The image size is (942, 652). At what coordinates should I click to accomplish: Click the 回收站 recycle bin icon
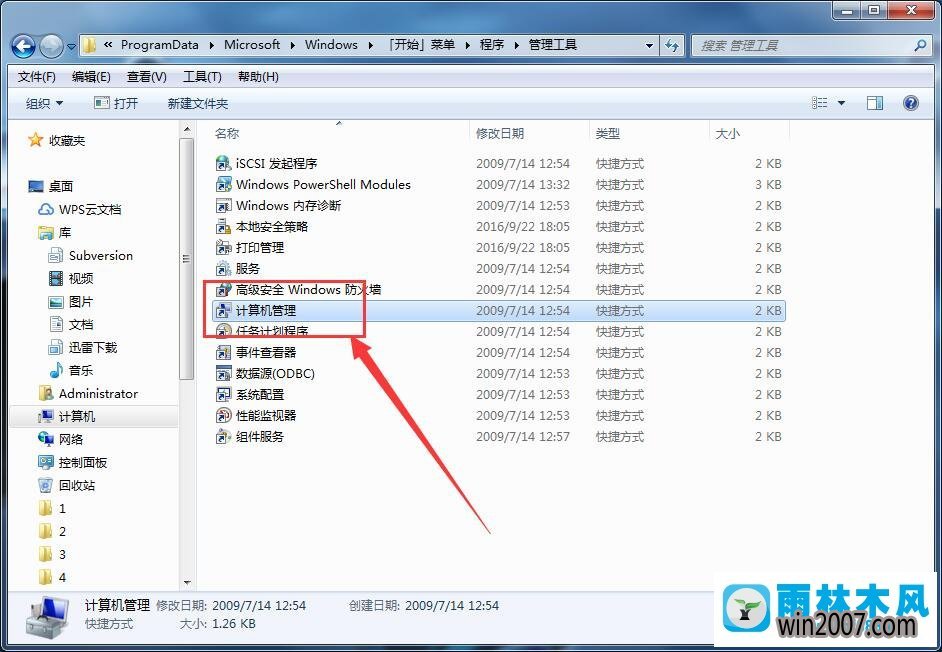[x=46, y=486]
